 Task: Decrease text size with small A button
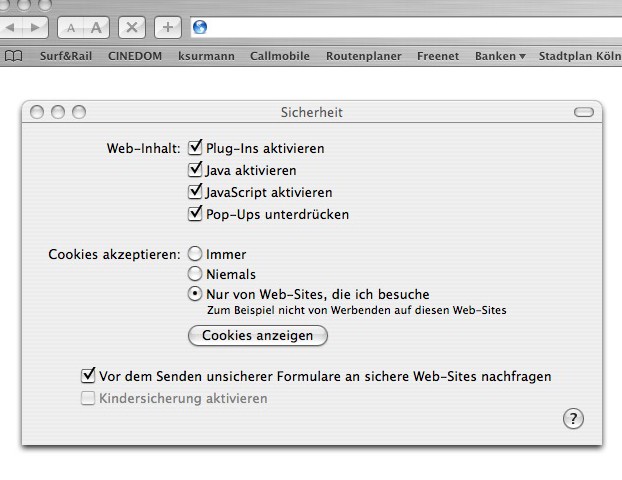pyautogui.click(x=71, y=28)
